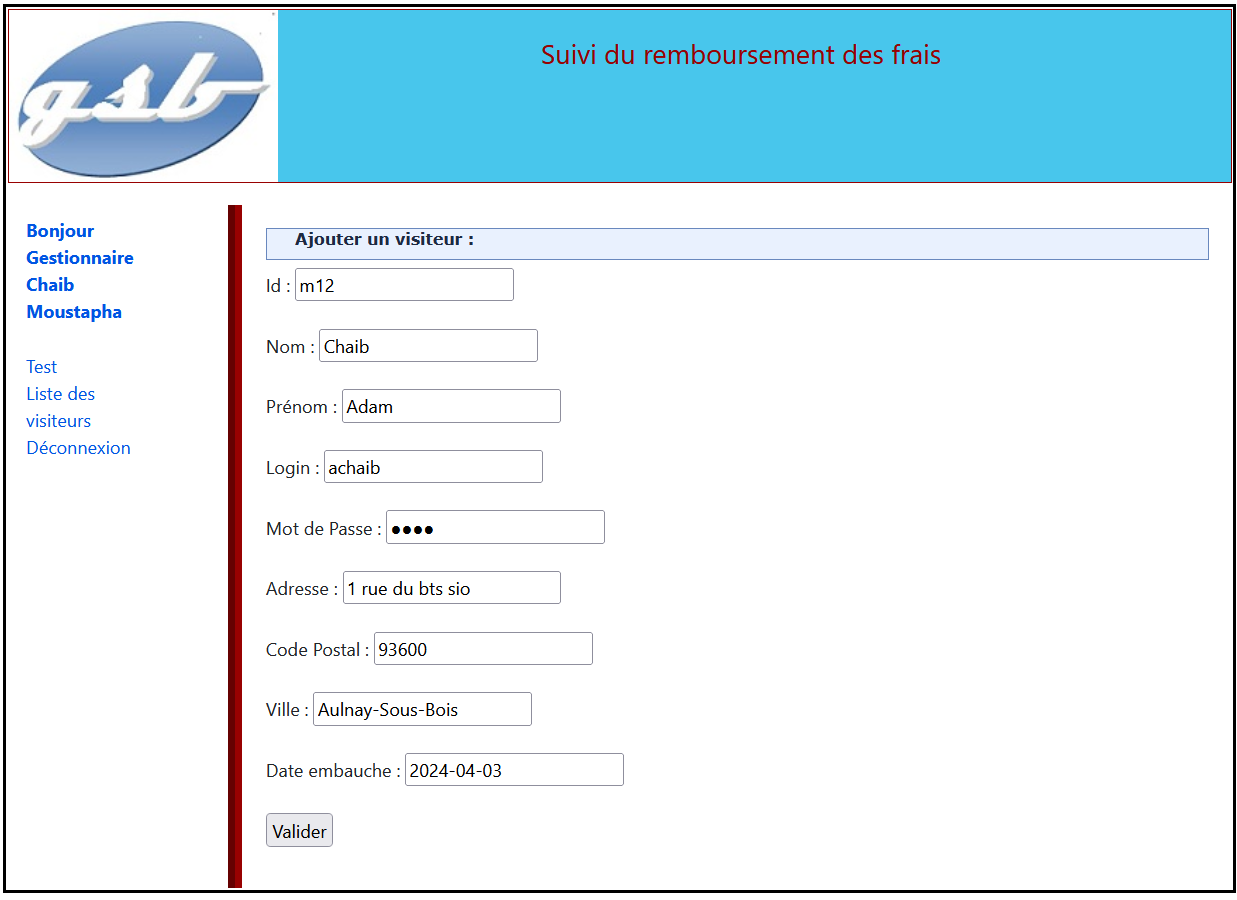
Task: Click the Ville field with Aulnay-Sous-Bois
Action: [x=422, y=710]
